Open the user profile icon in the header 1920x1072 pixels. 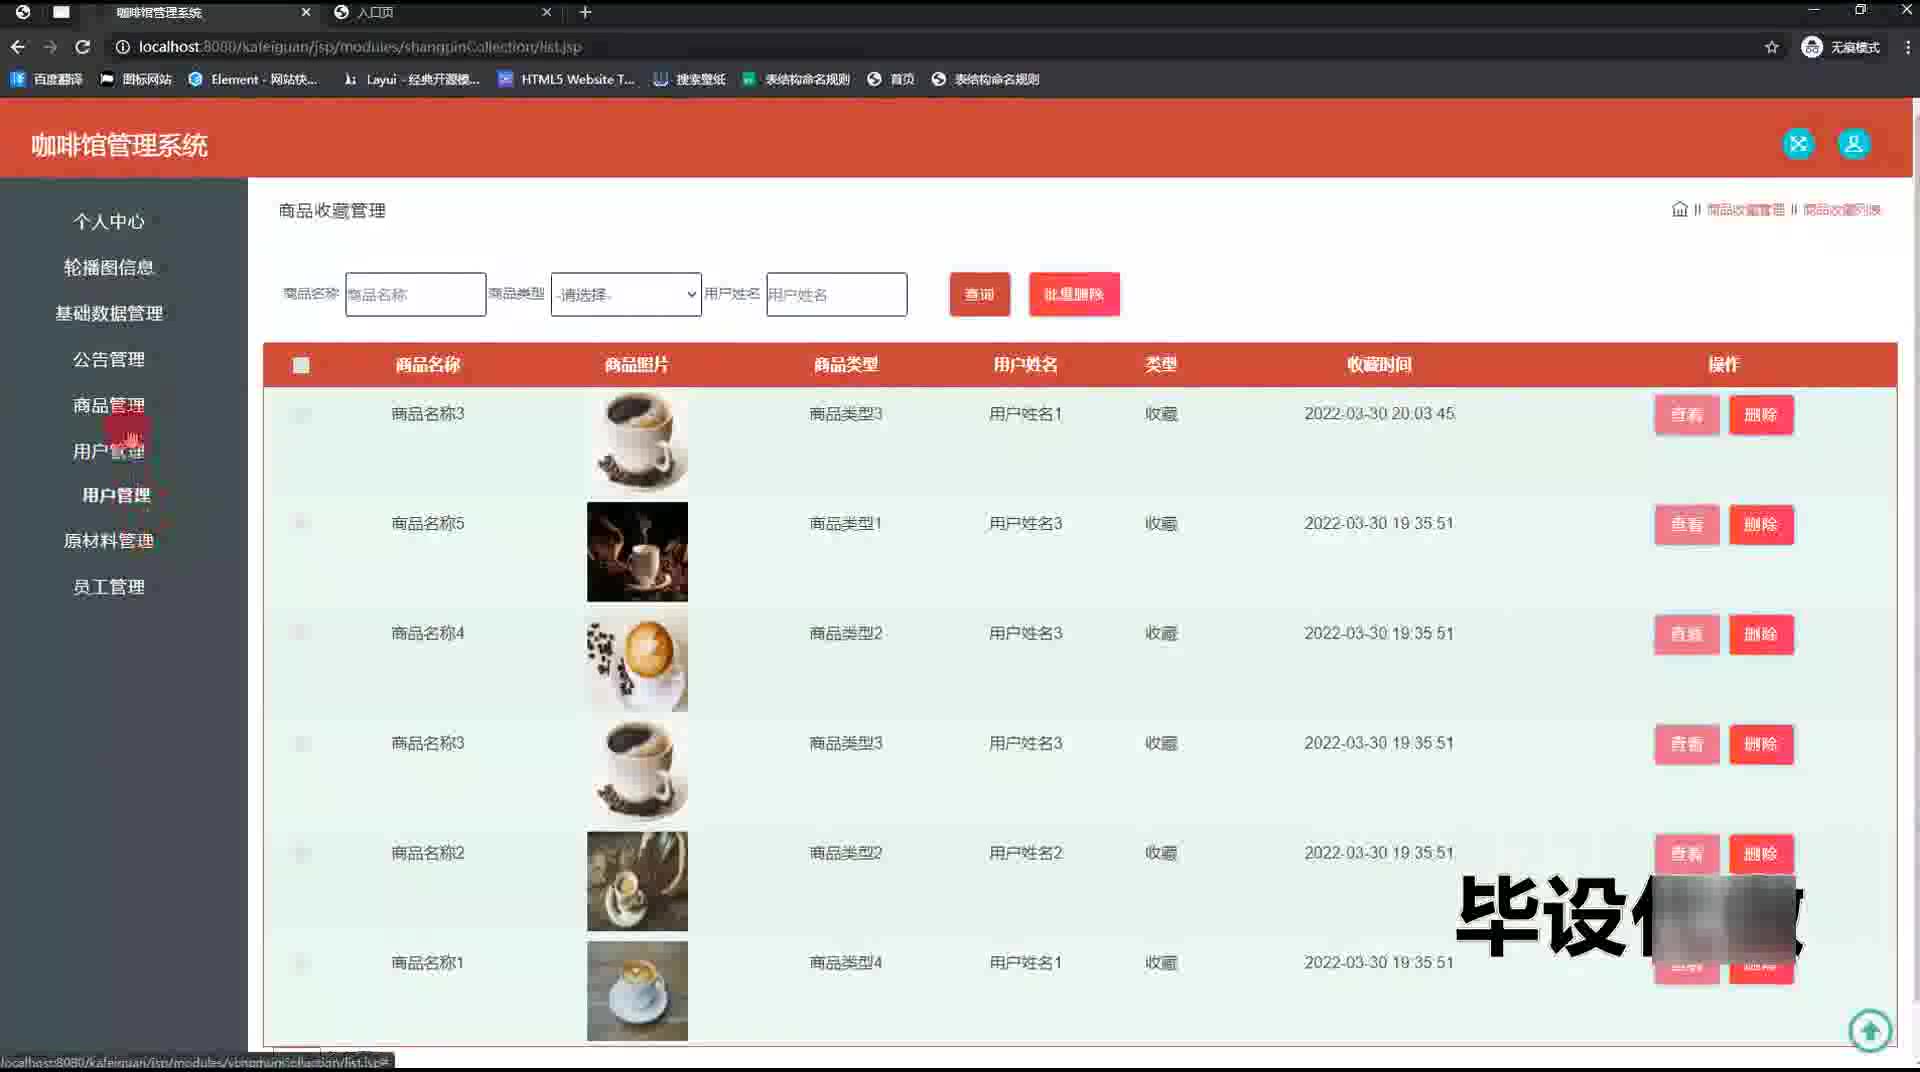pos(1854,144)
